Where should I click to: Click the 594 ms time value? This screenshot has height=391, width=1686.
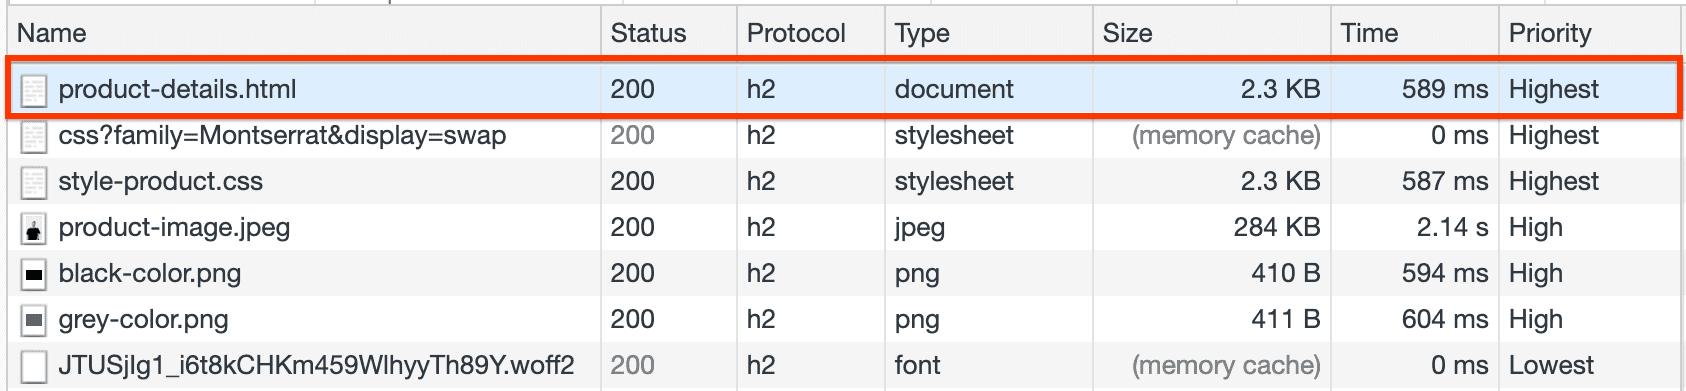[1444, 273]
